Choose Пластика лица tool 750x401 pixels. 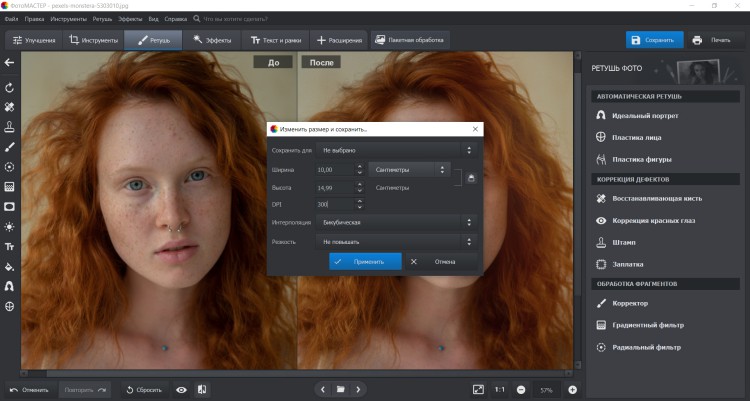tap(636, 137)
